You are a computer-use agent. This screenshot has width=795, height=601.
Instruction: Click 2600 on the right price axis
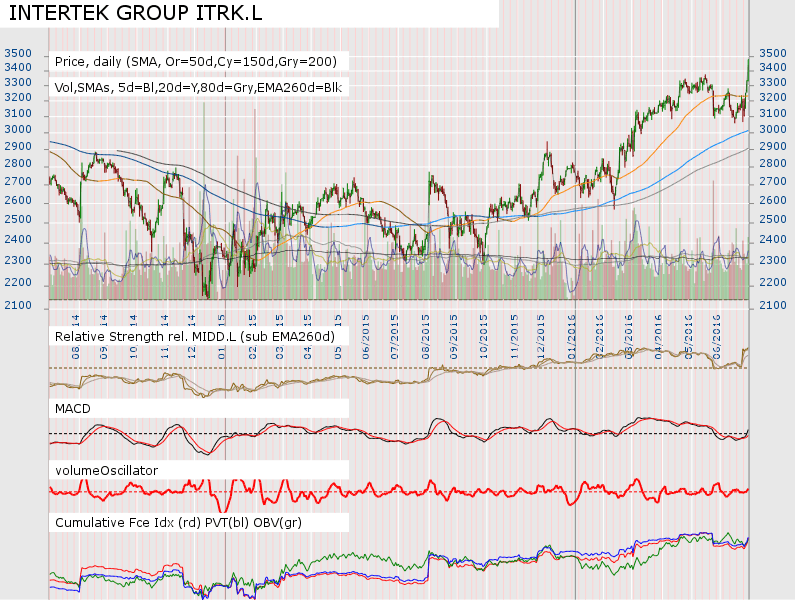773,200
